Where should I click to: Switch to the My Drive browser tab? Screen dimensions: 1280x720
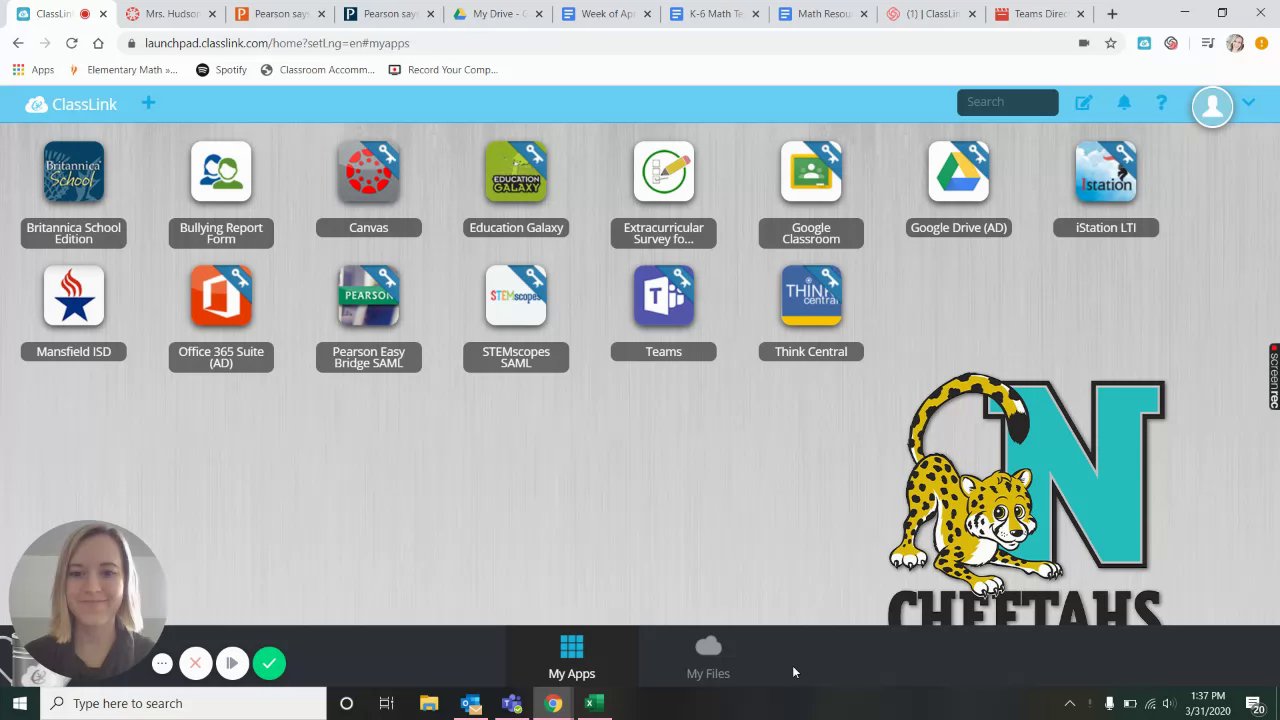(x=498, y=14)
